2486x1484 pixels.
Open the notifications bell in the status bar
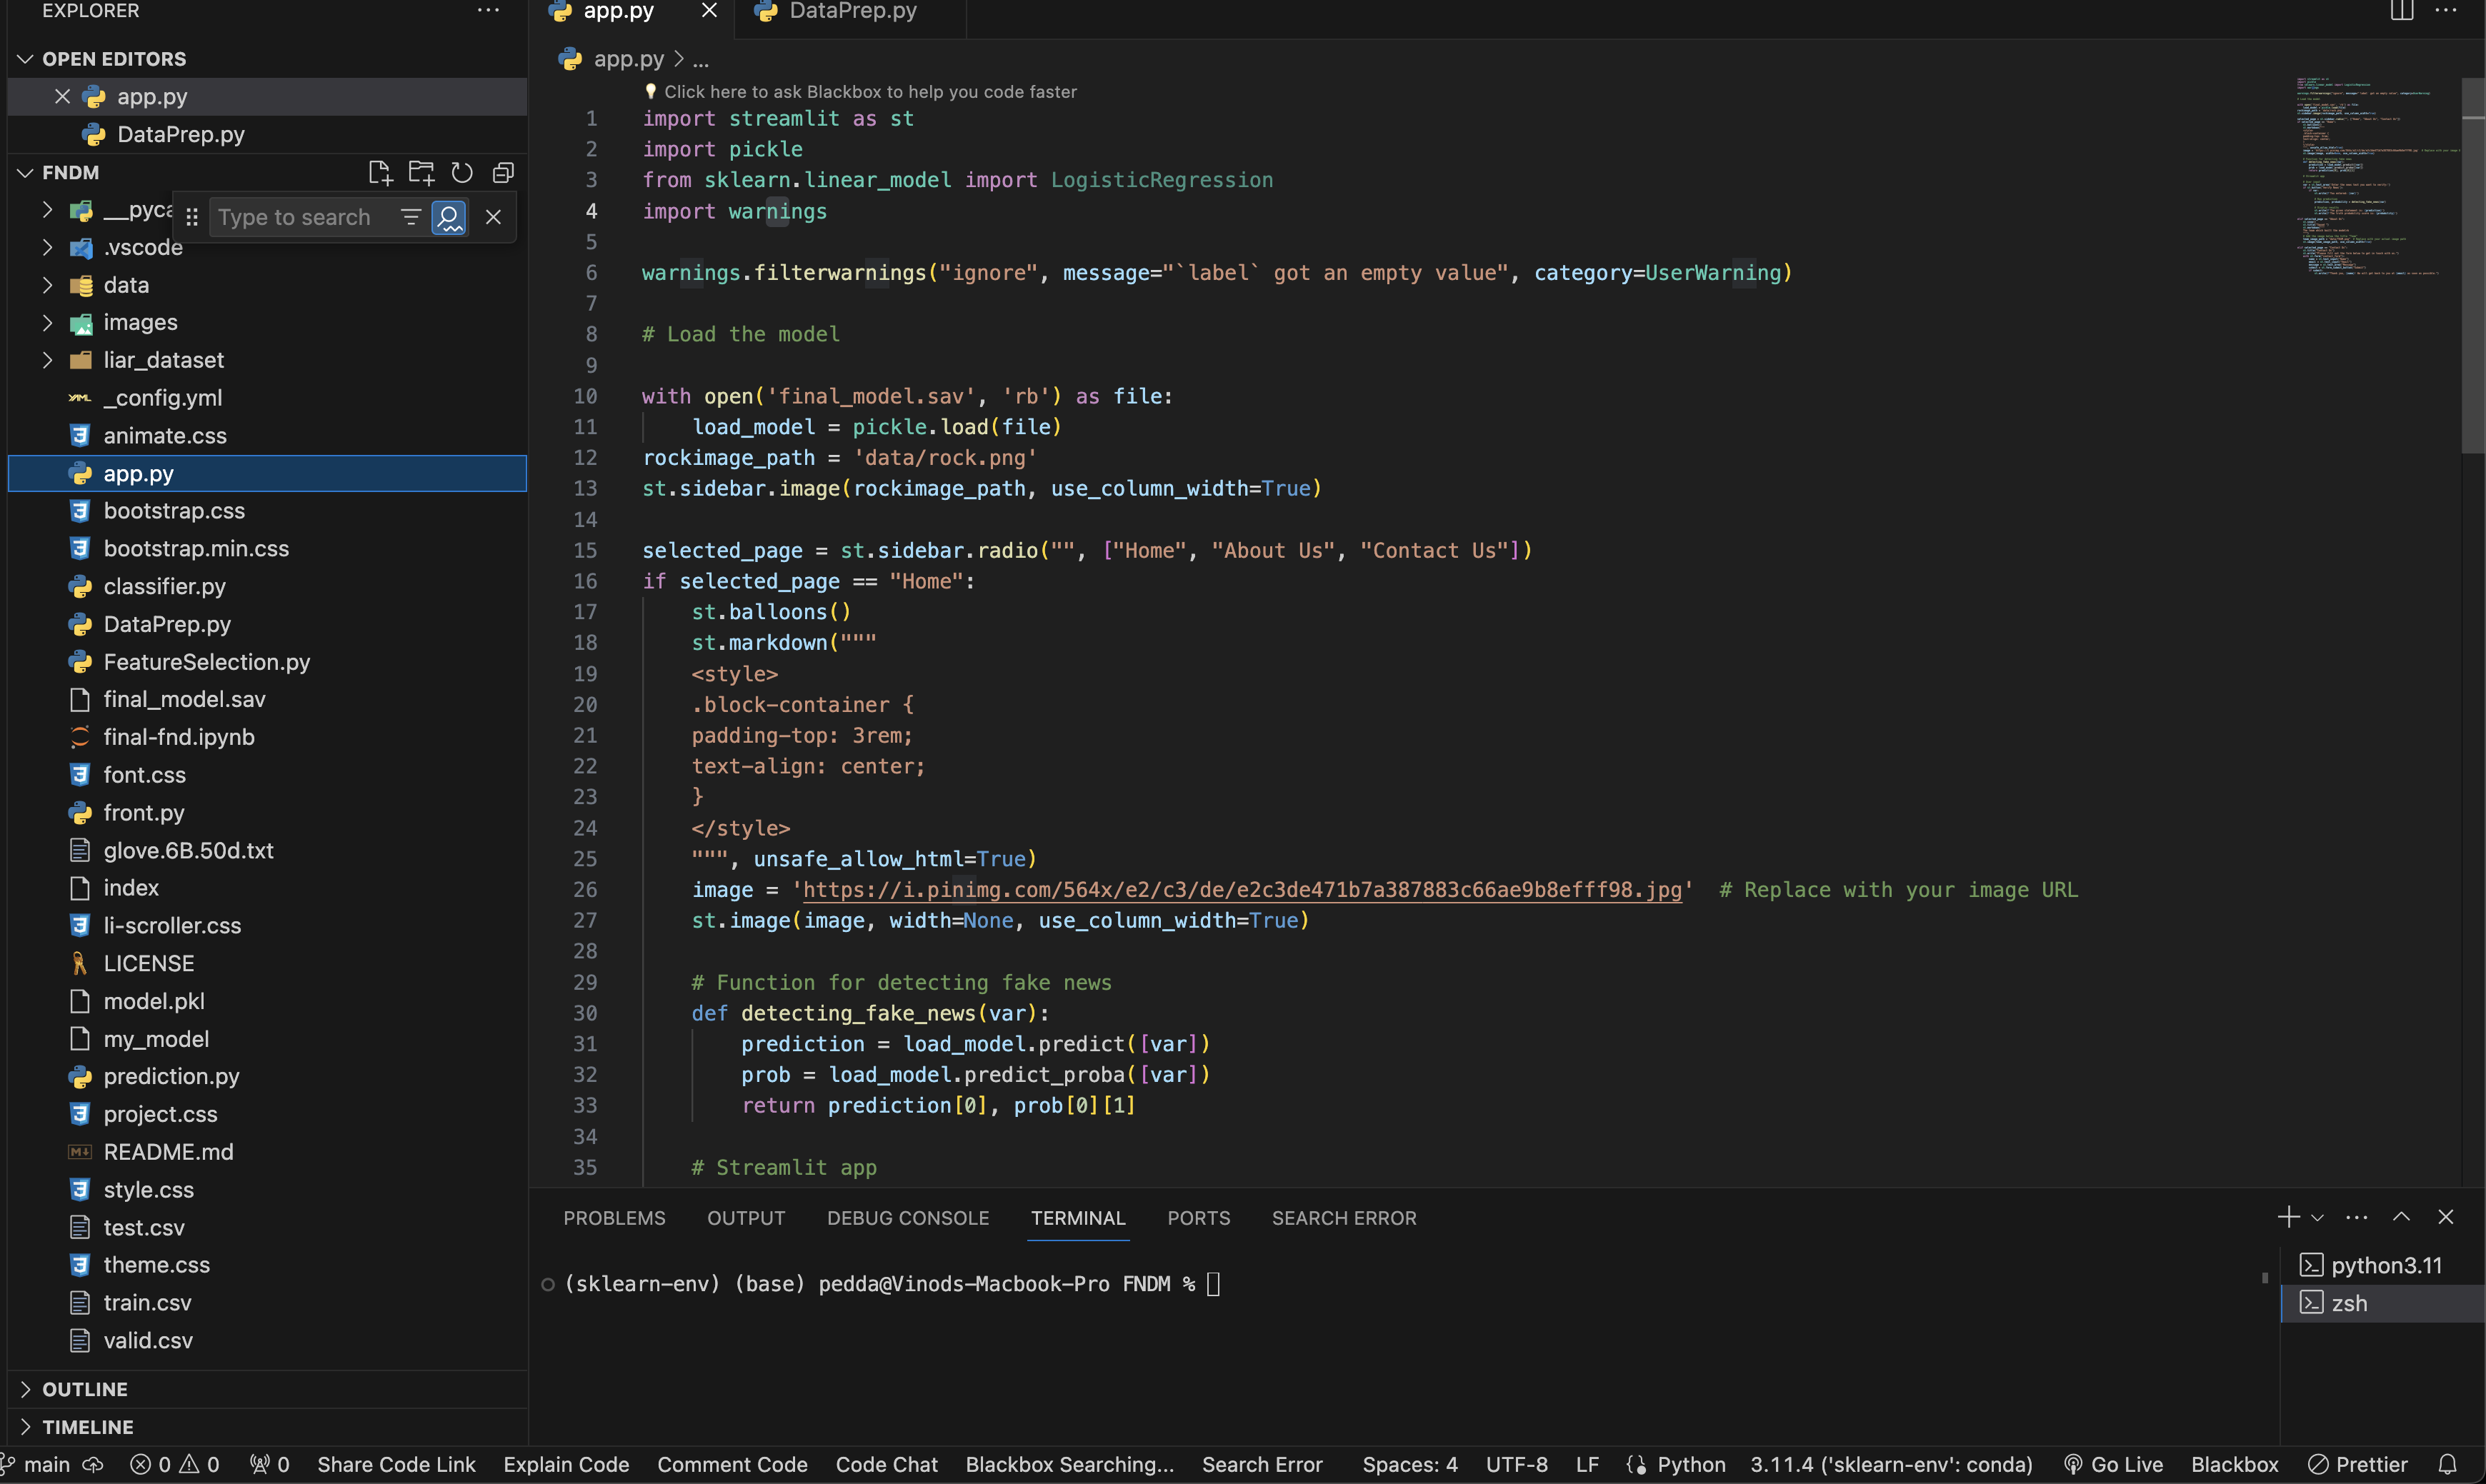[2447, 1465]
